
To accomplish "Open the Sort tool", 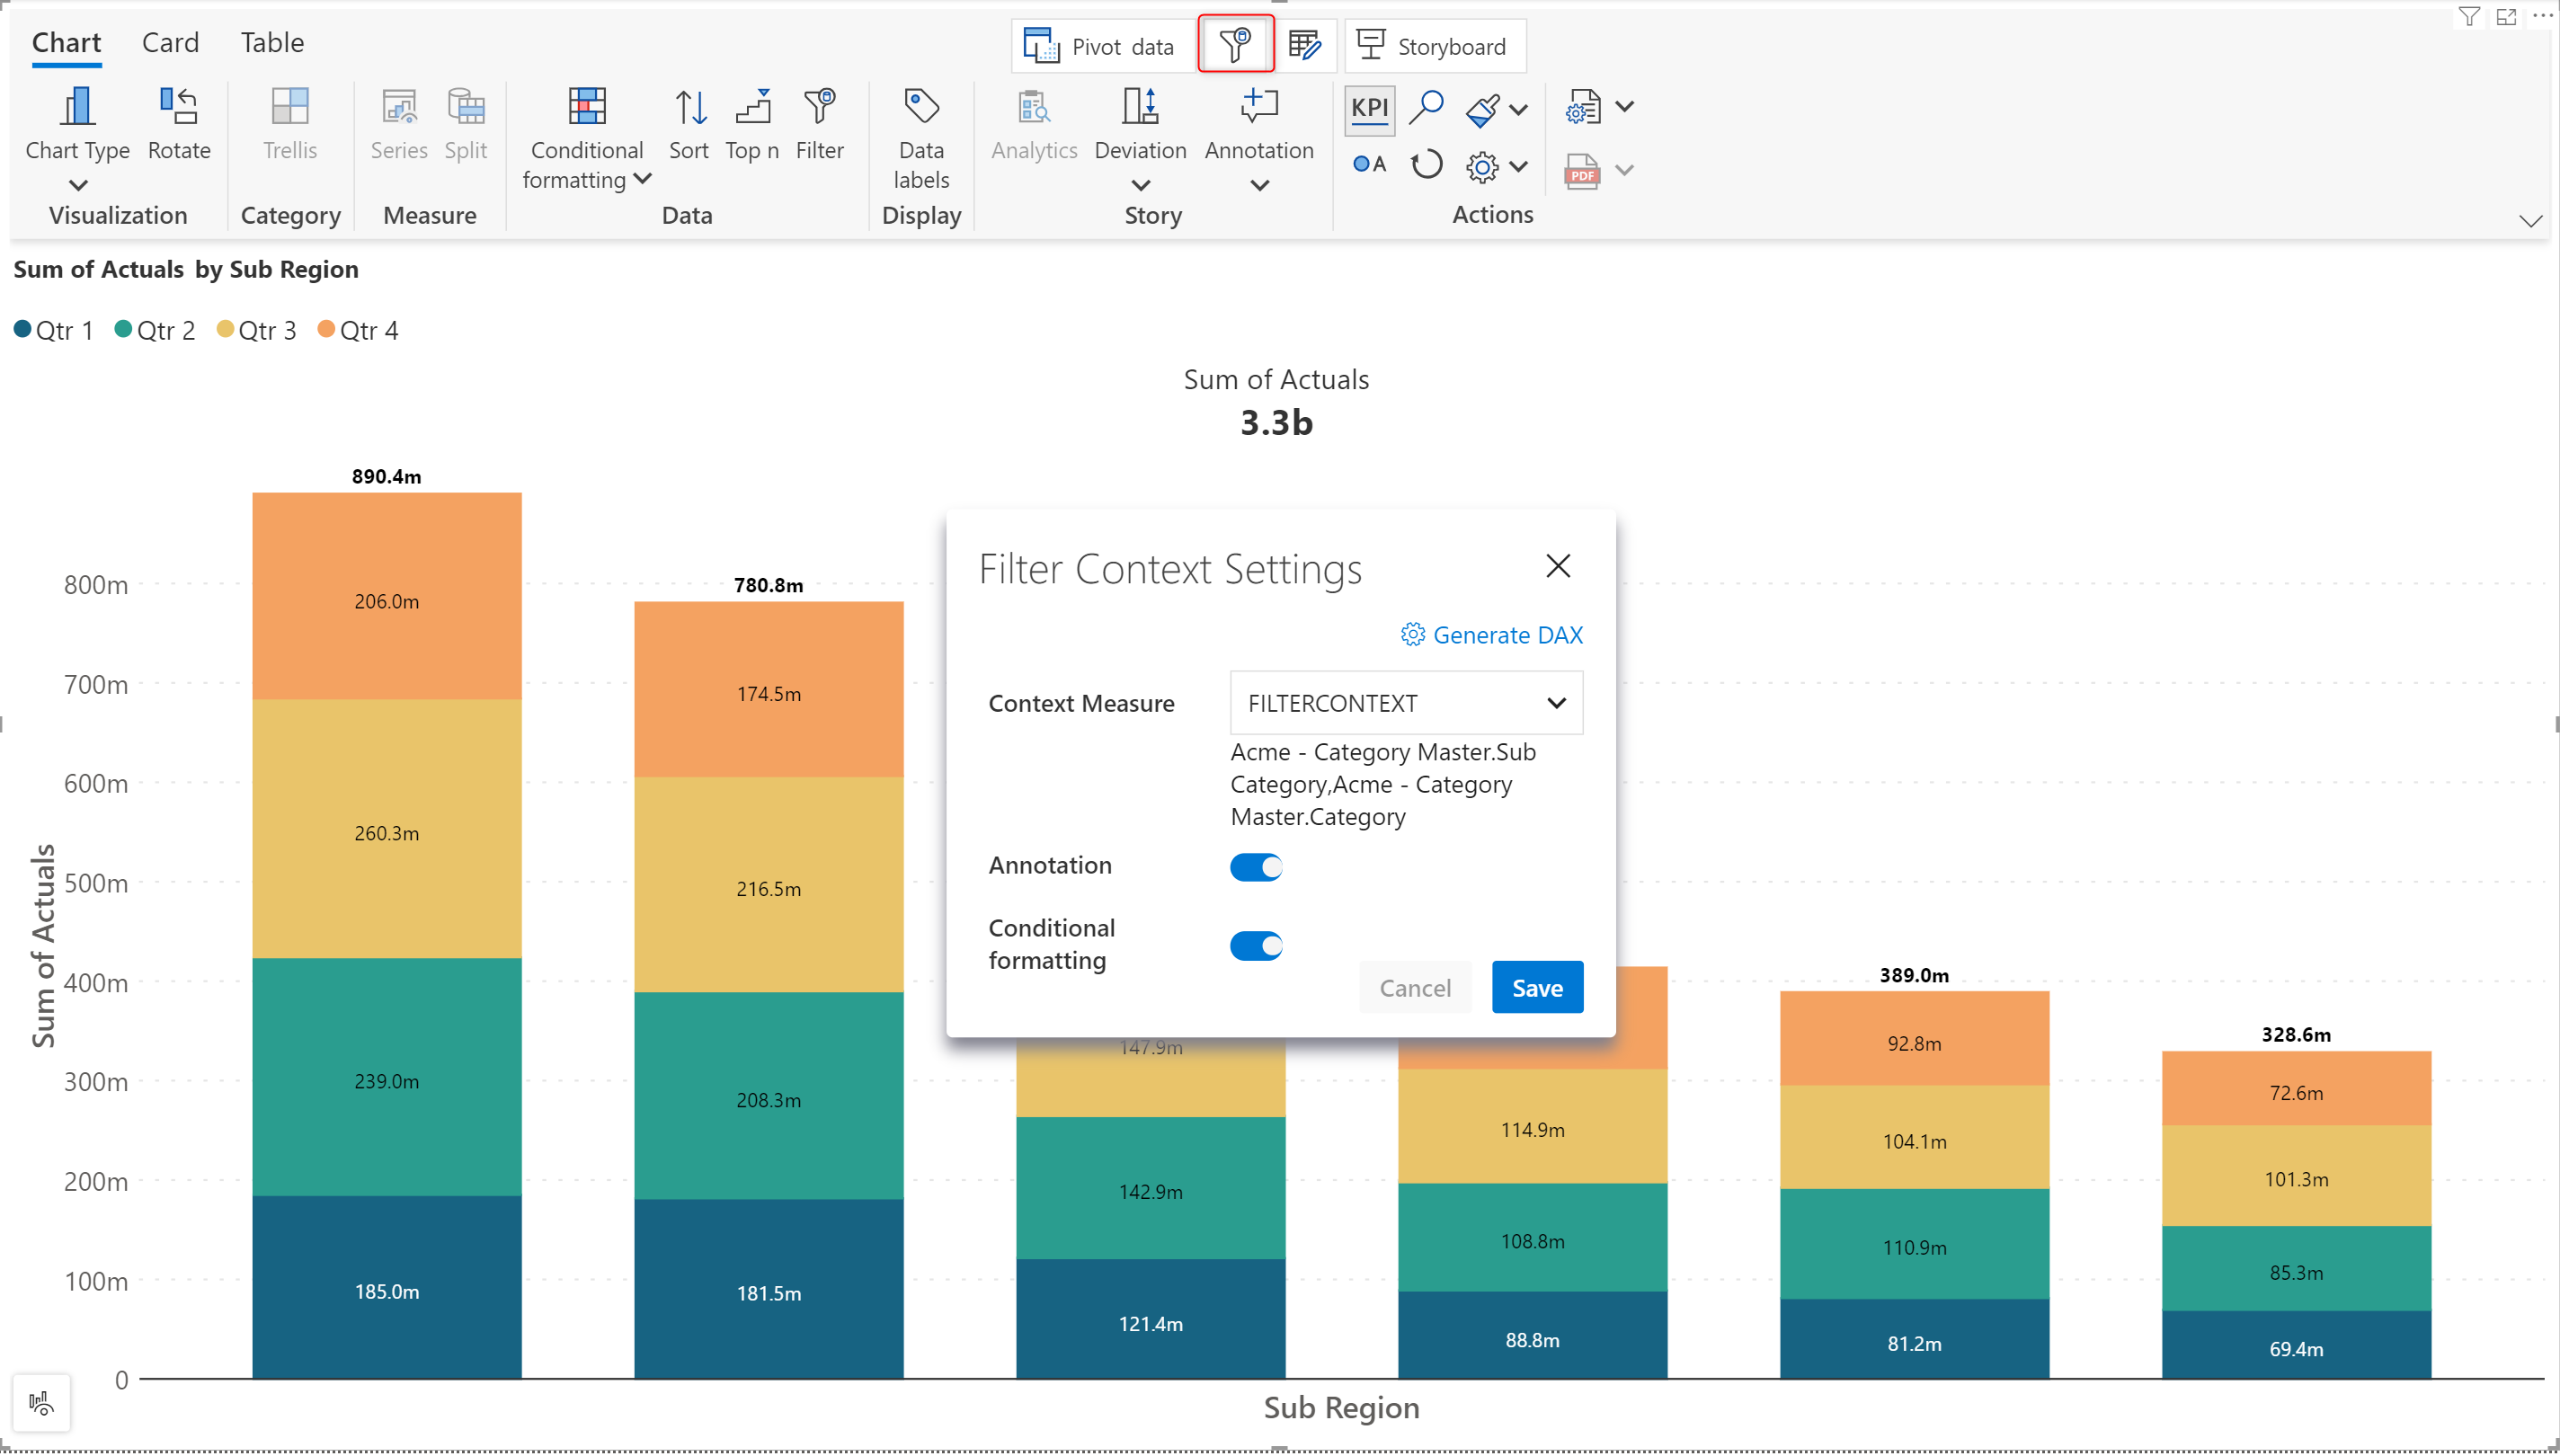I will click(x=689, y=107).
